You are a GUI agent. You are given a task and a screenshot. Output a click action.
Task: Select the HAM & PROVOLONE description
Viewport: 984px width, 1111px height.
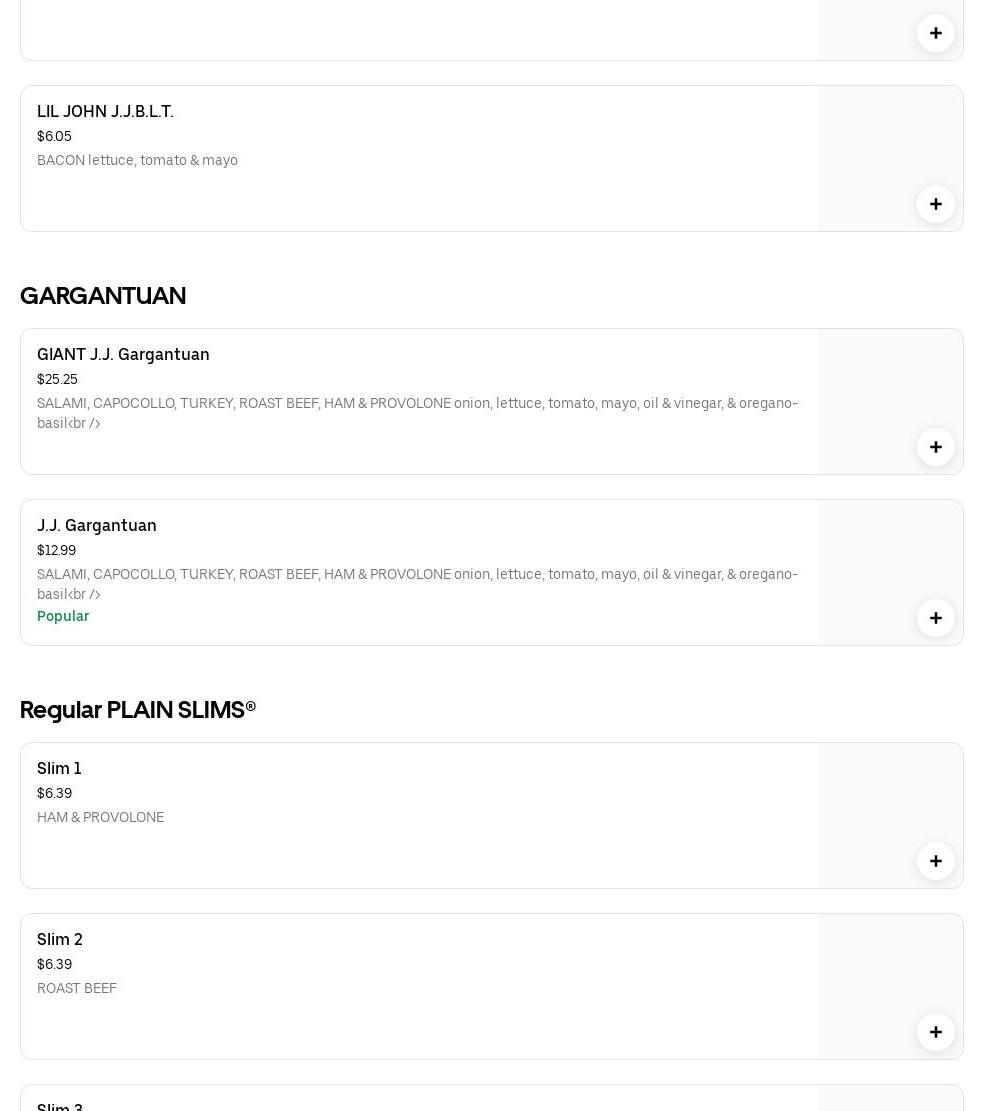coord(100,817)
